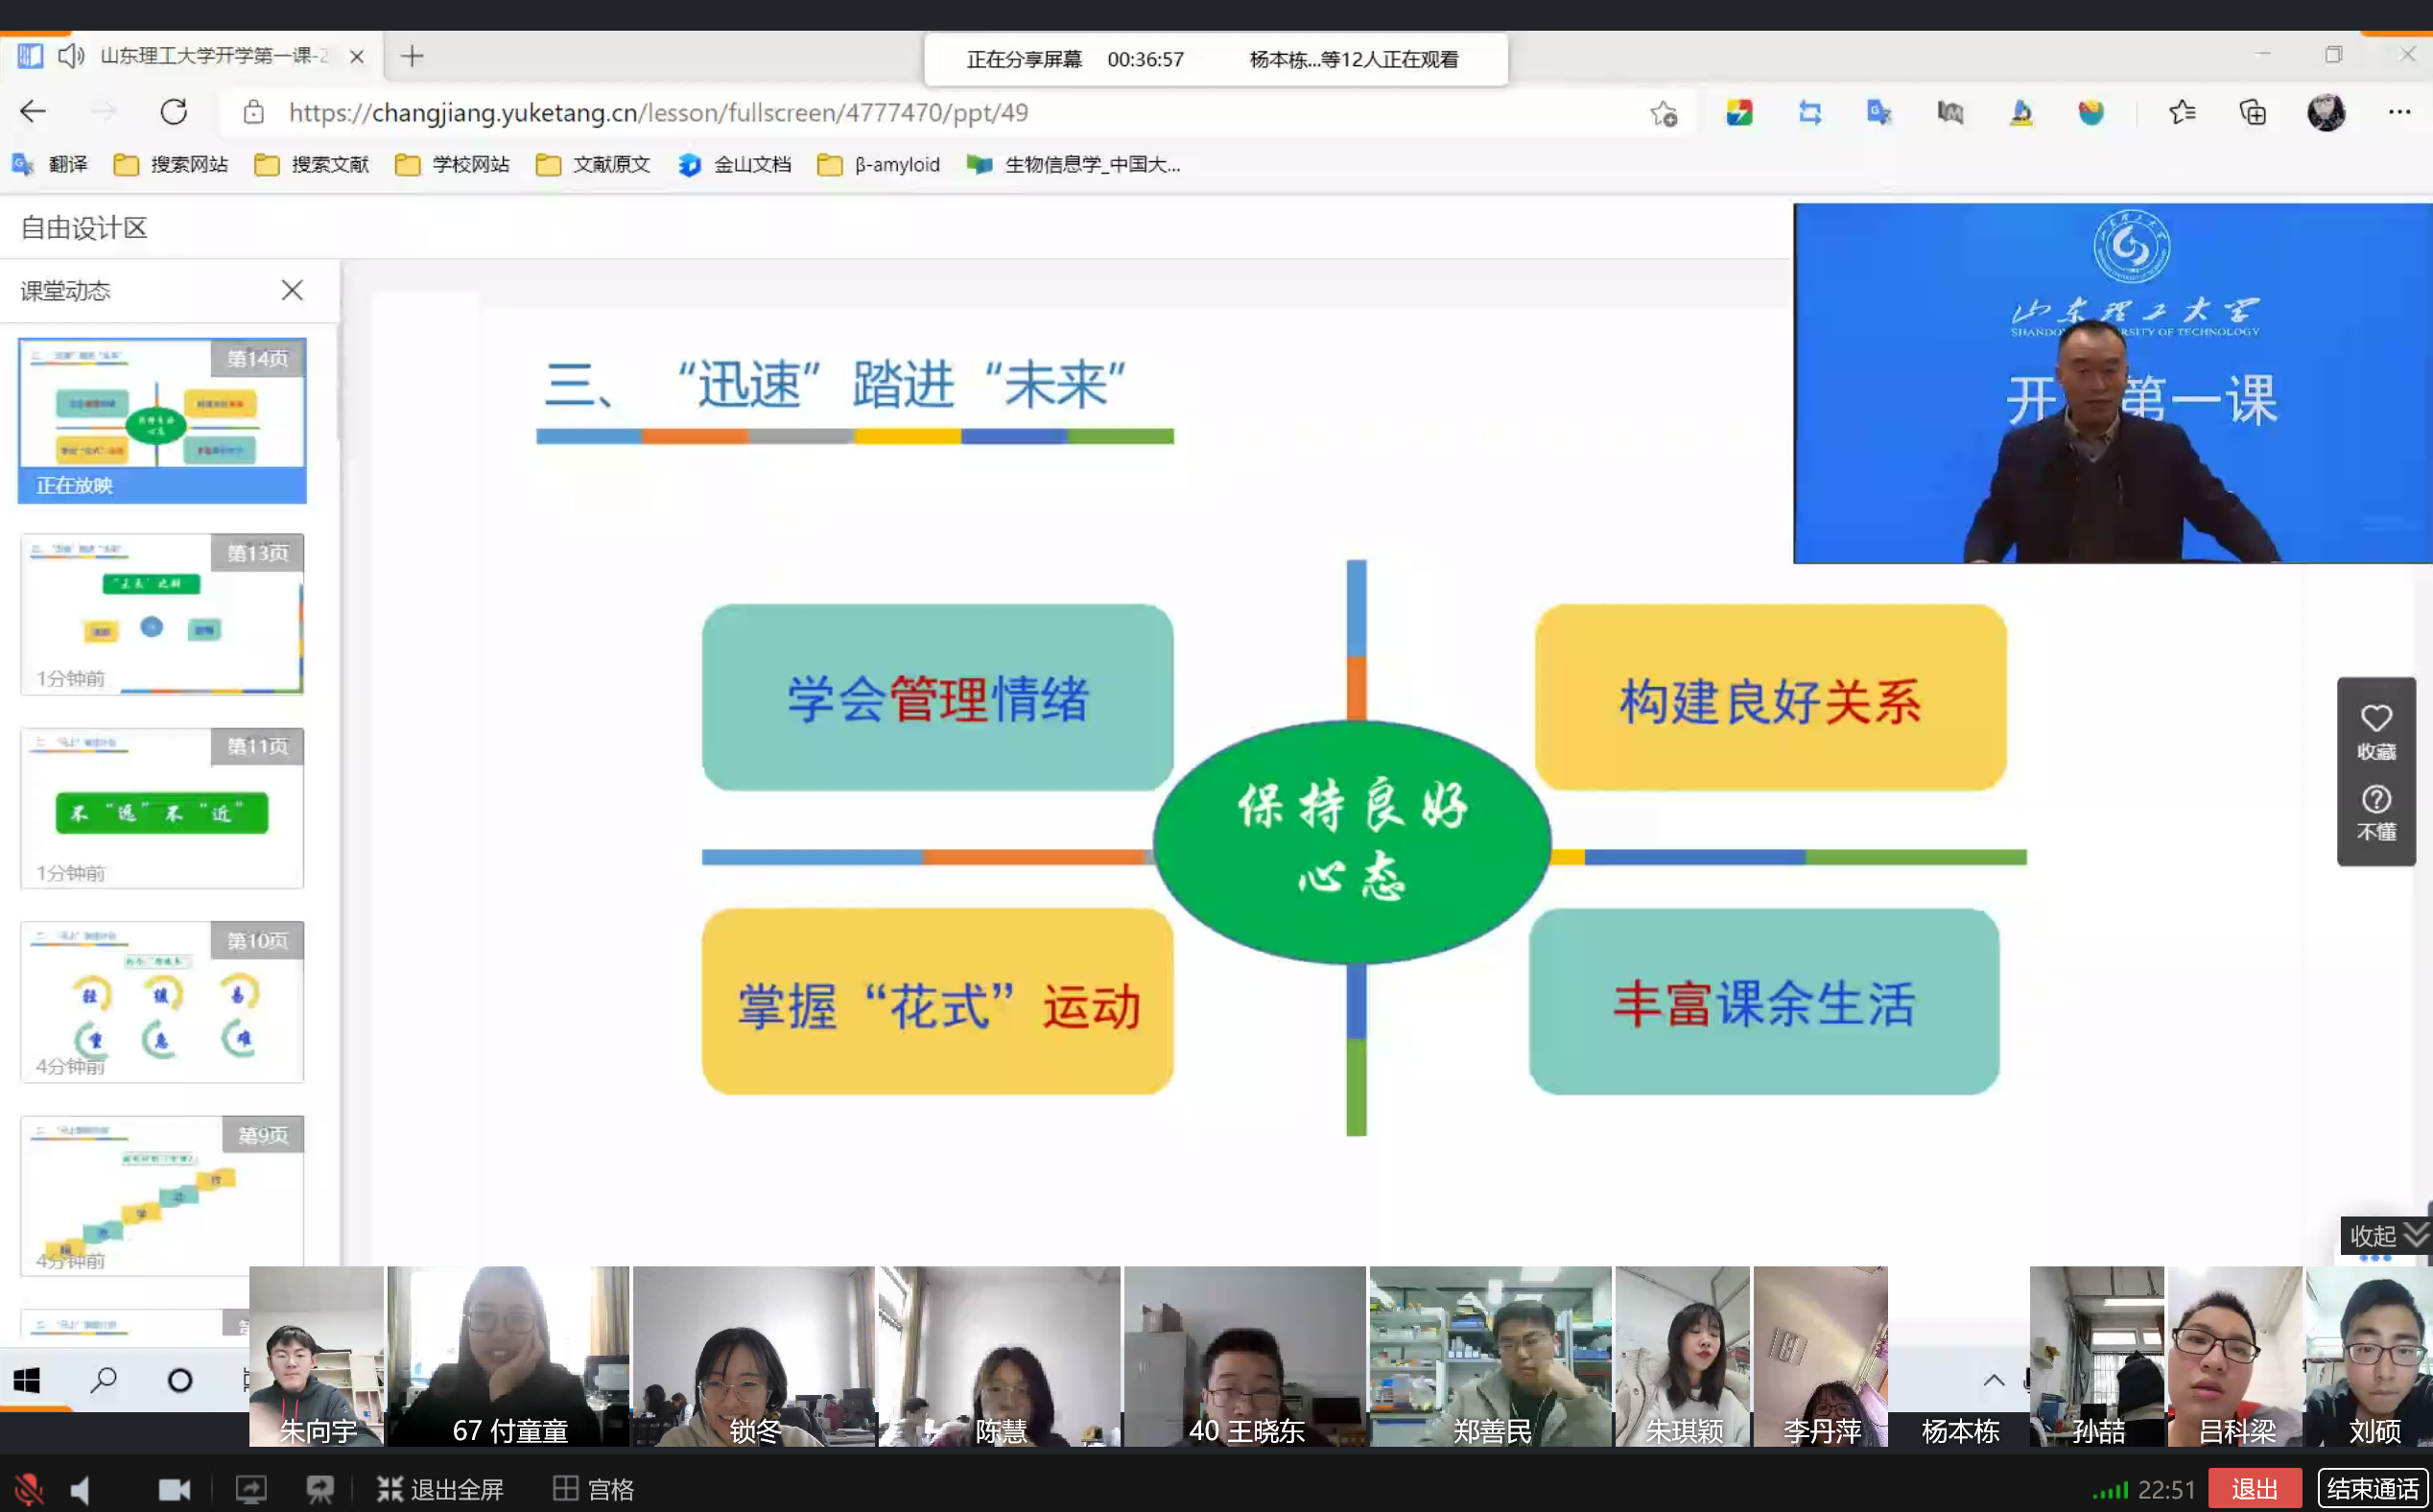Collapse participants with 收起 arrow
2433x1512 pixels.
click(x=2387, y=1235)
